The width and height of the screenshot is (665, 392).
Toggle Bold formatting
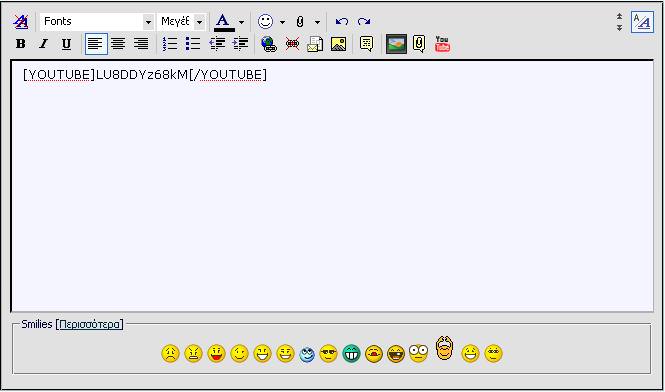[x=20, y=44]
